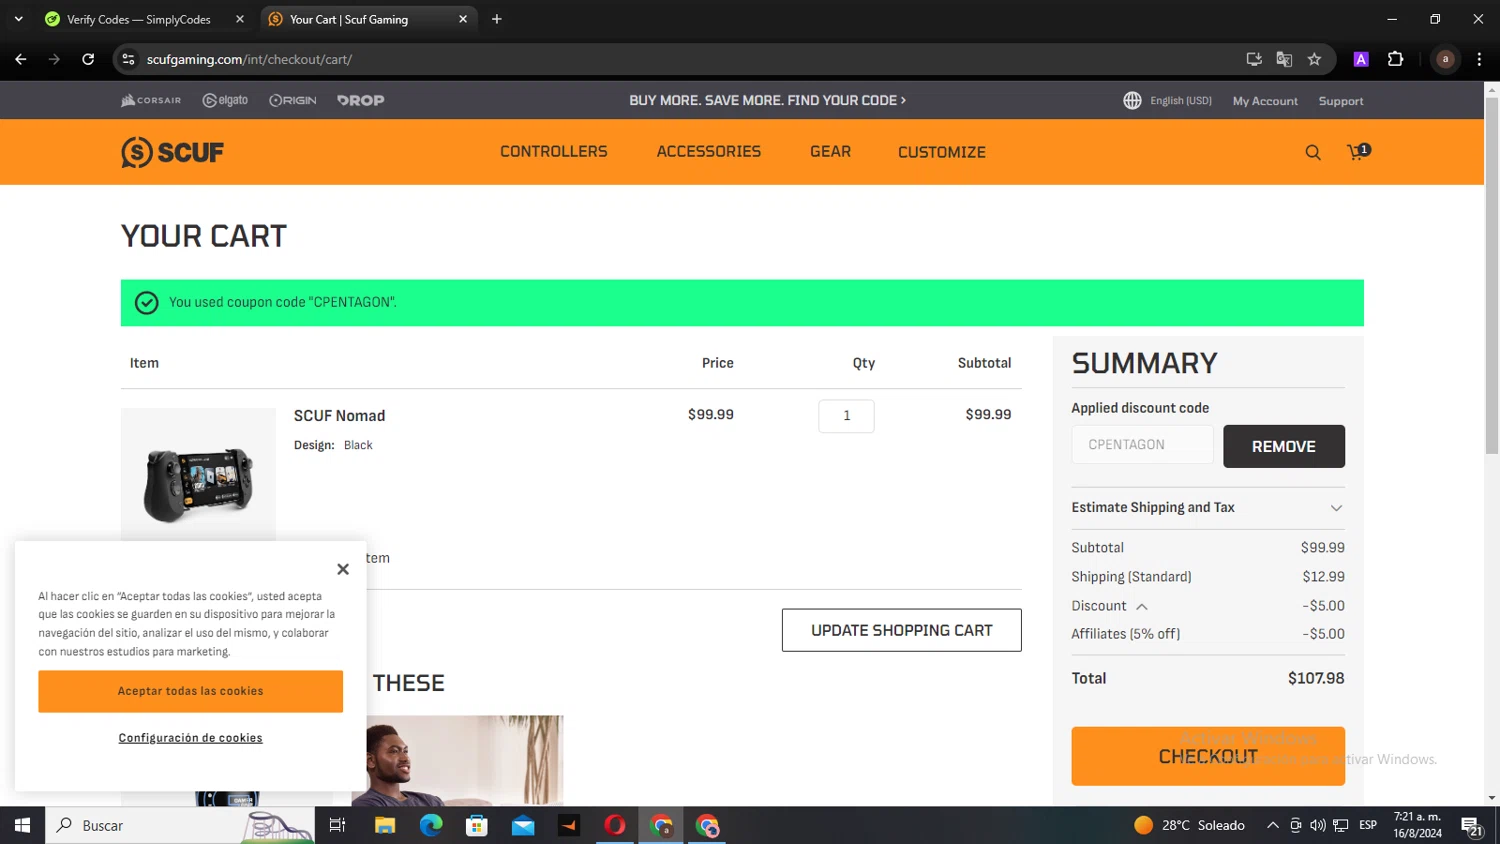
Task: Open the GEAR menu
Action: point(830,152)
